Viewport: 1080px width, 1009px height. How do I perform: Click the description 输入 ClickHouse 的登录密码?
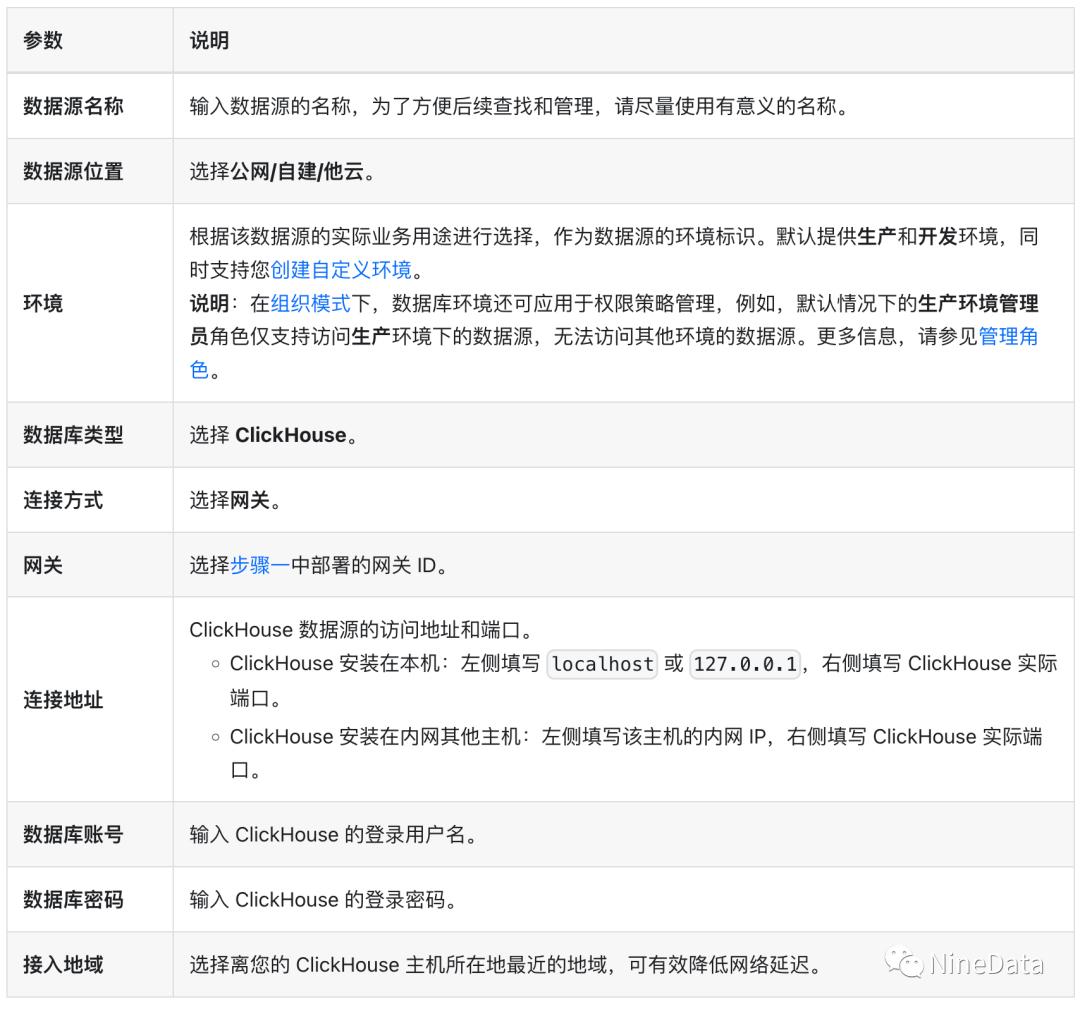pyautogui.click(x=323, y=899)
